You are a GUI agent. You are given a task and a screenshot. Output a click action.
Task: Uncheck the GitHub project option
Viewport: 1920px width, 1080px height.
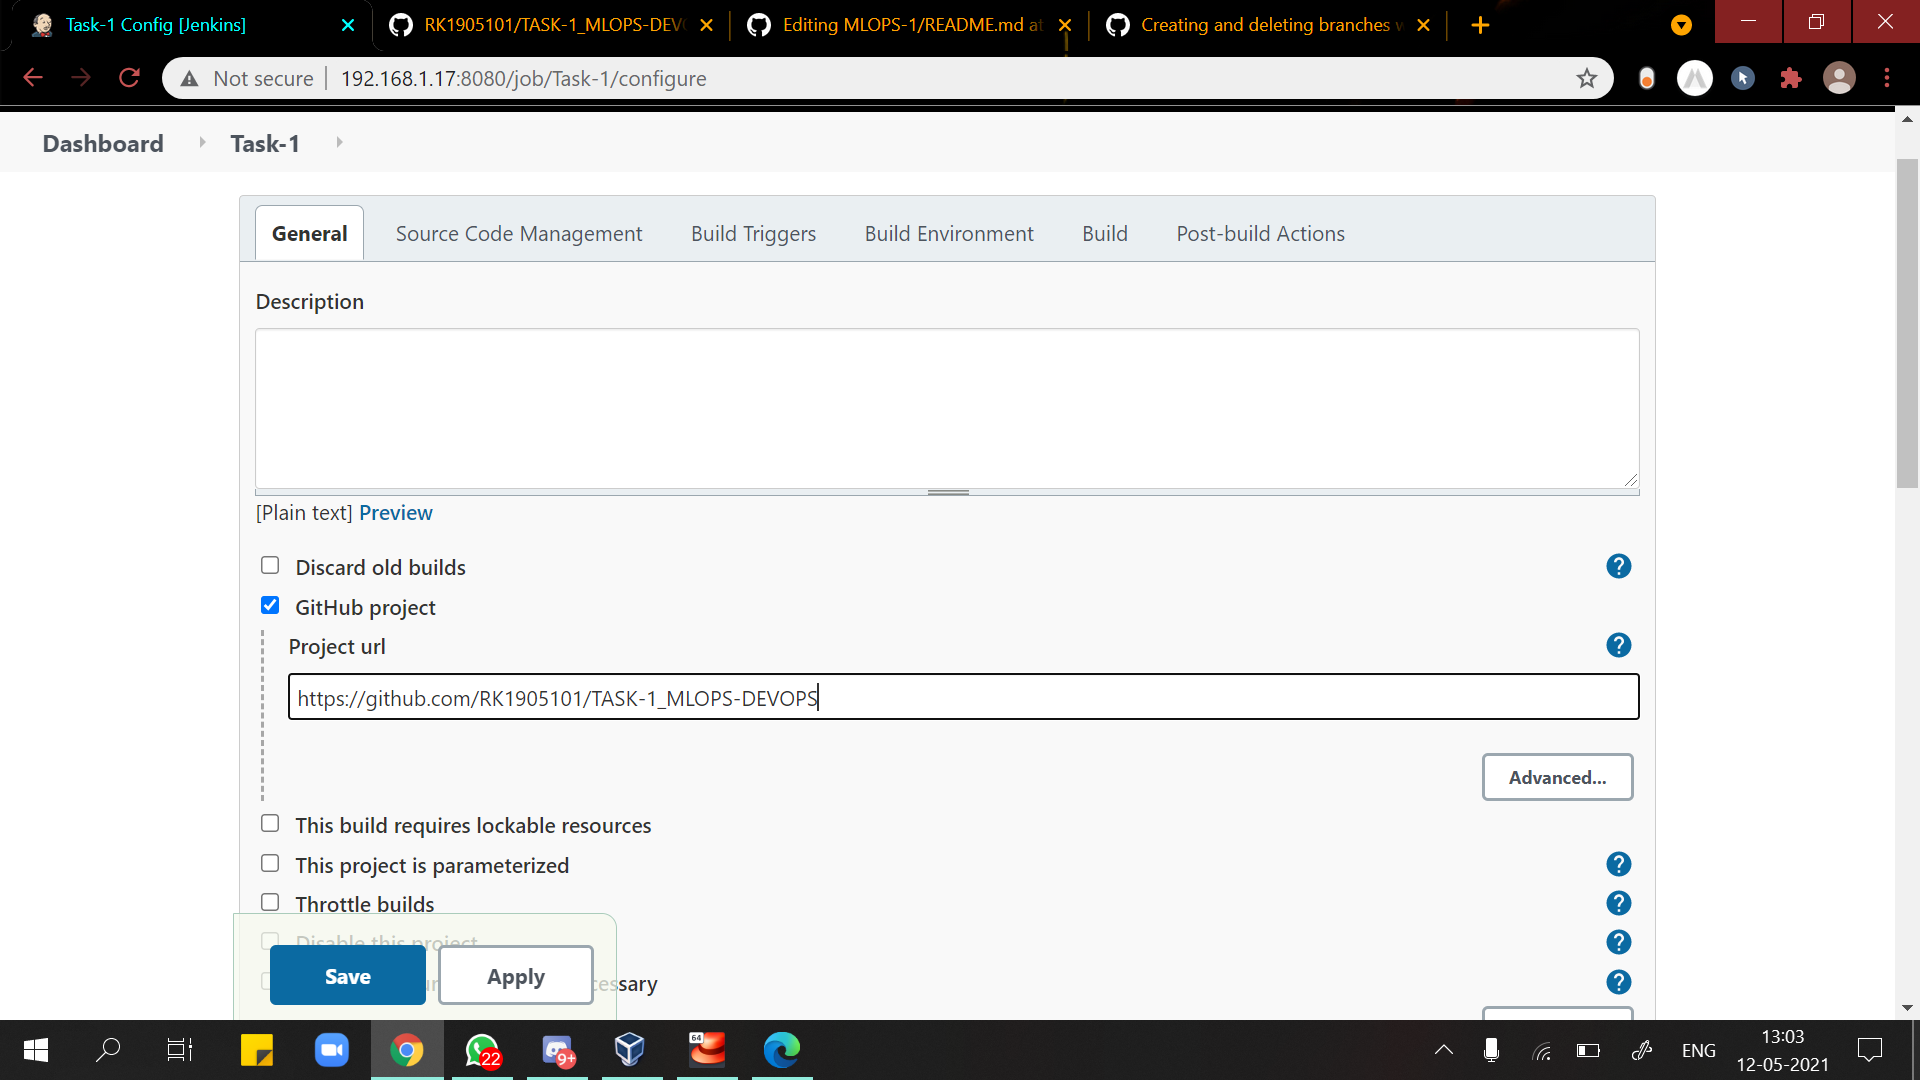269,605
